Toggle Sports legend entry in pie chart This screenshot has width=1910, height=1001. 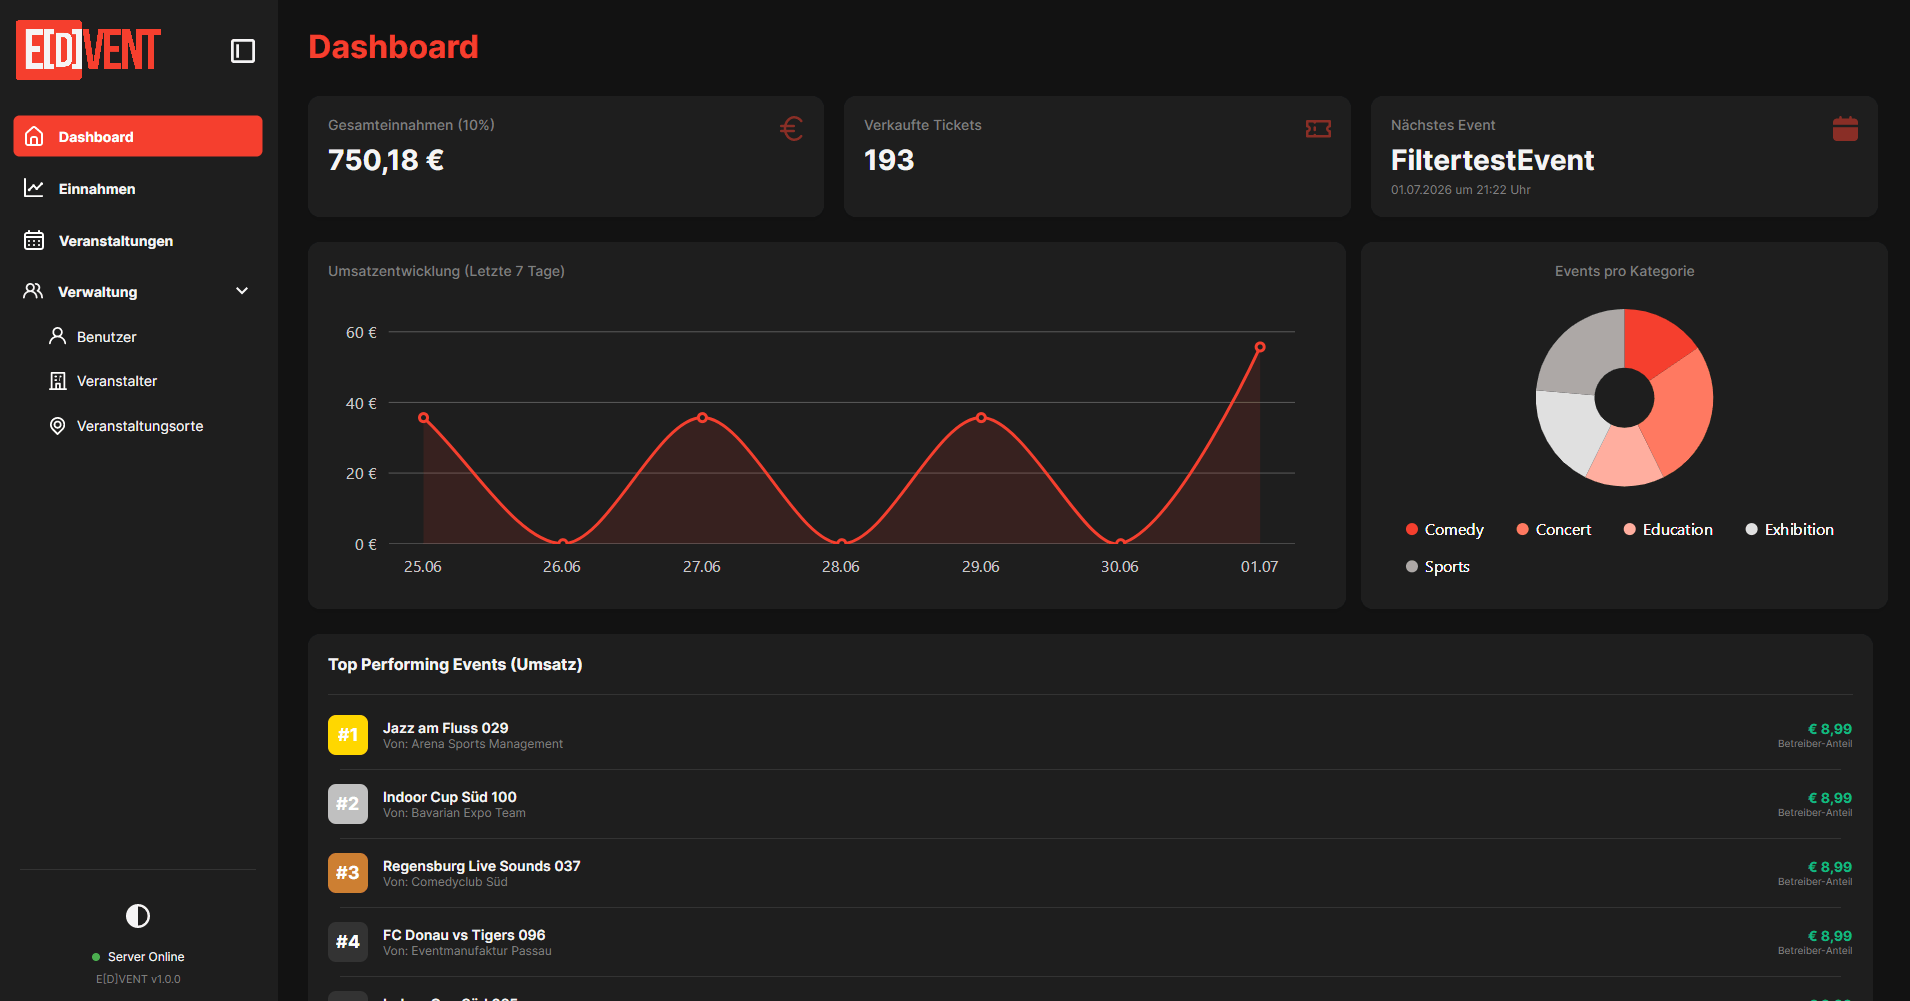point(1438,567)
